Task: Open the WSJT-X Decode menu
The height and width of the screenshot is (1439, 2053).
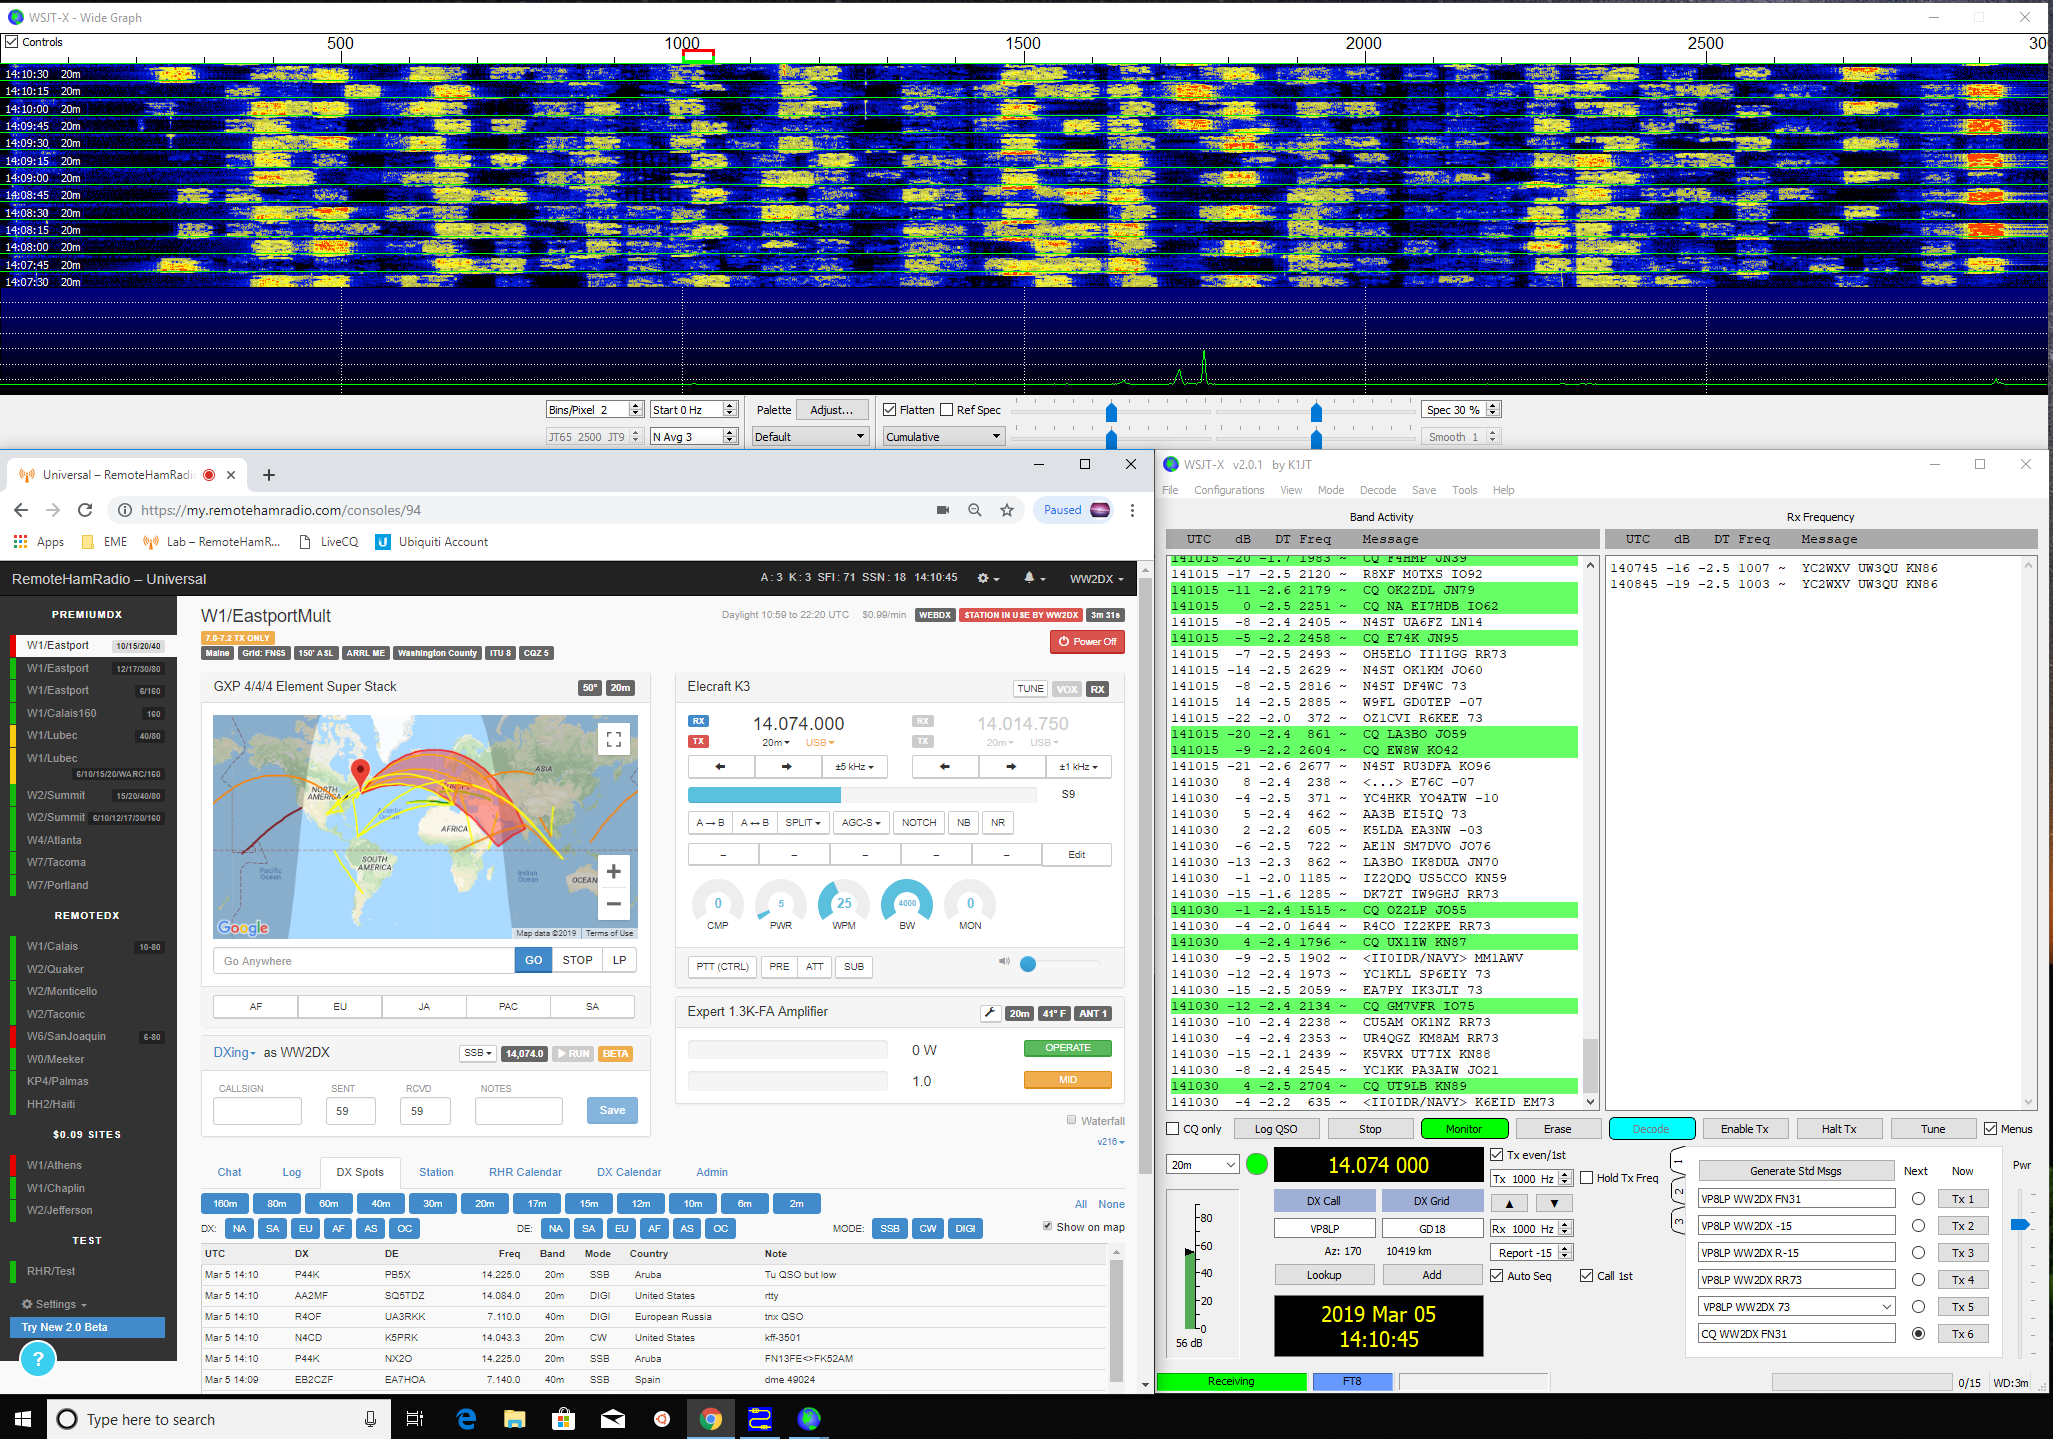Action: point(1377,490)
